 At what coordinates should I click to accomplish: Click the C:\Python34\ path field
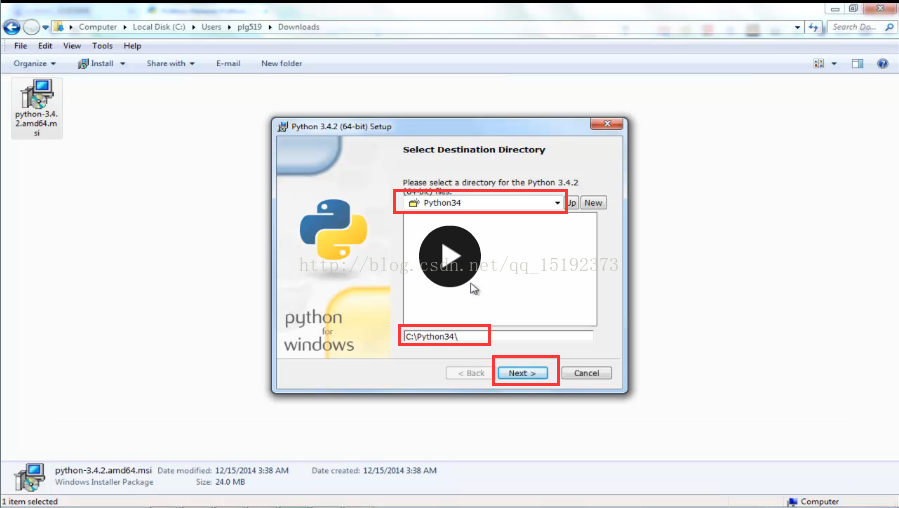coord(498,337)
